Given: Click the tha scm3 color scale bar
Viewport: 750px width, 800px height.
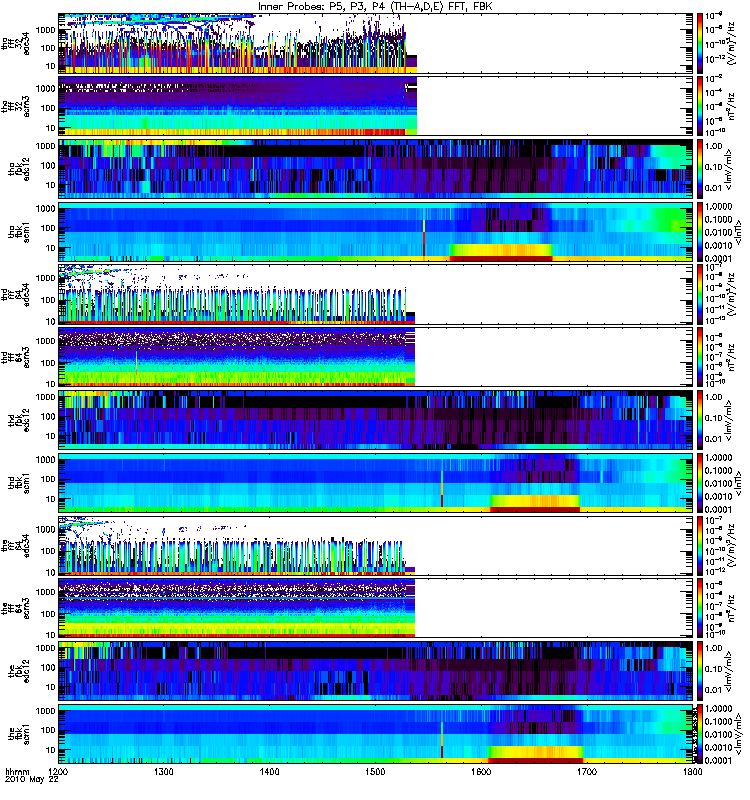Looking at the screenshot, I should (700, 106).
